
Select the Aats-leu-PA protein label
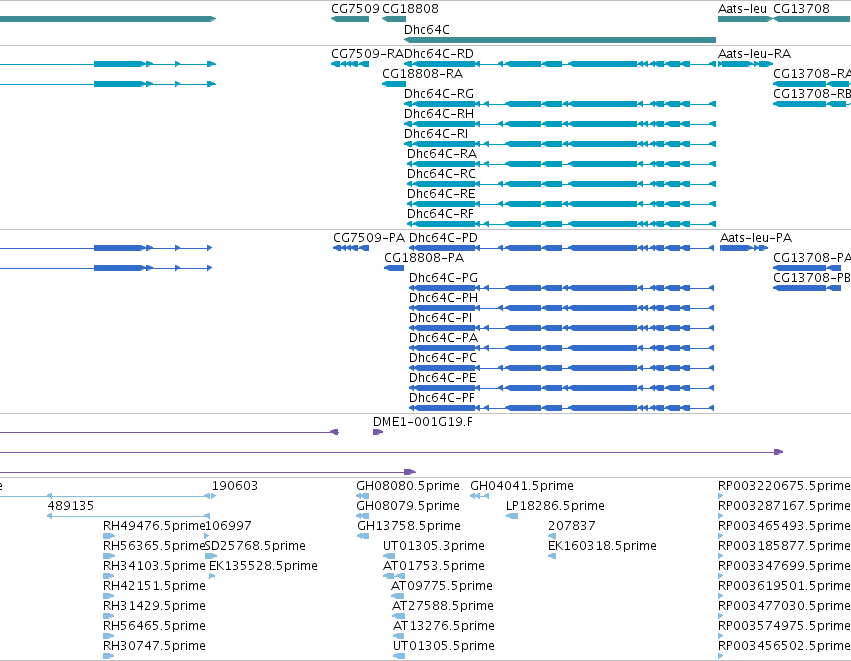(755, 238)
